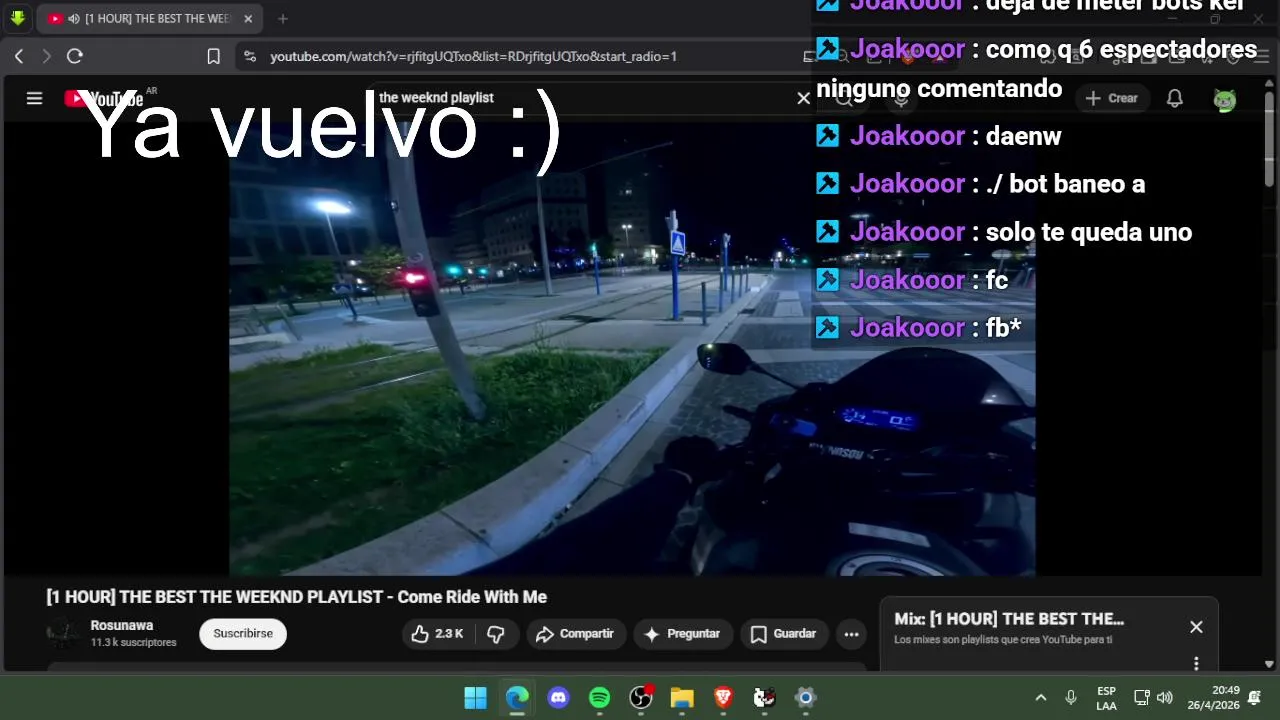1280x720 pixels.
Task: Go back to the previous page
Action: pyautogui.click(x=18, y=56)
